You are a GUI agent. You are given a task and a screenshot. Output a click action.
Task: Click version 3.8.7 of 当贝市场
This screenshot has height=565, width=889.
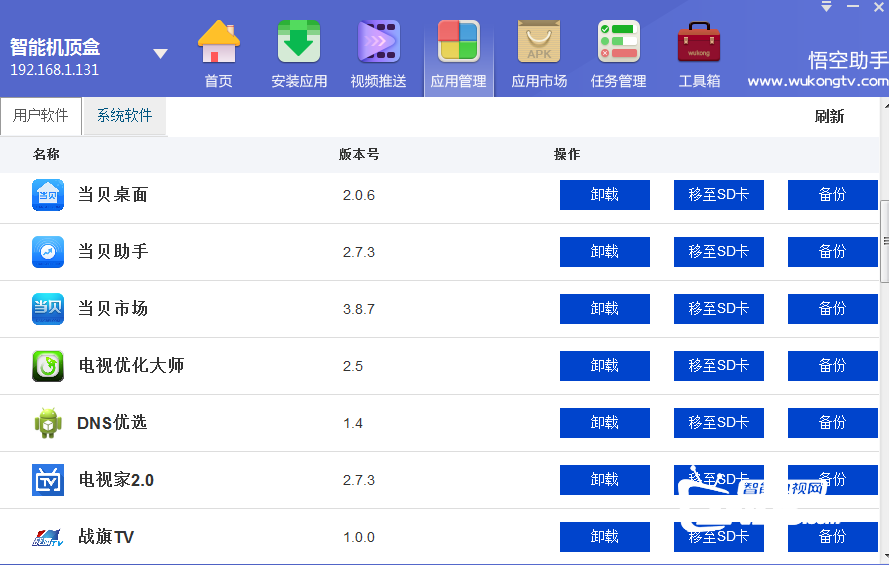tap(359, 309)
